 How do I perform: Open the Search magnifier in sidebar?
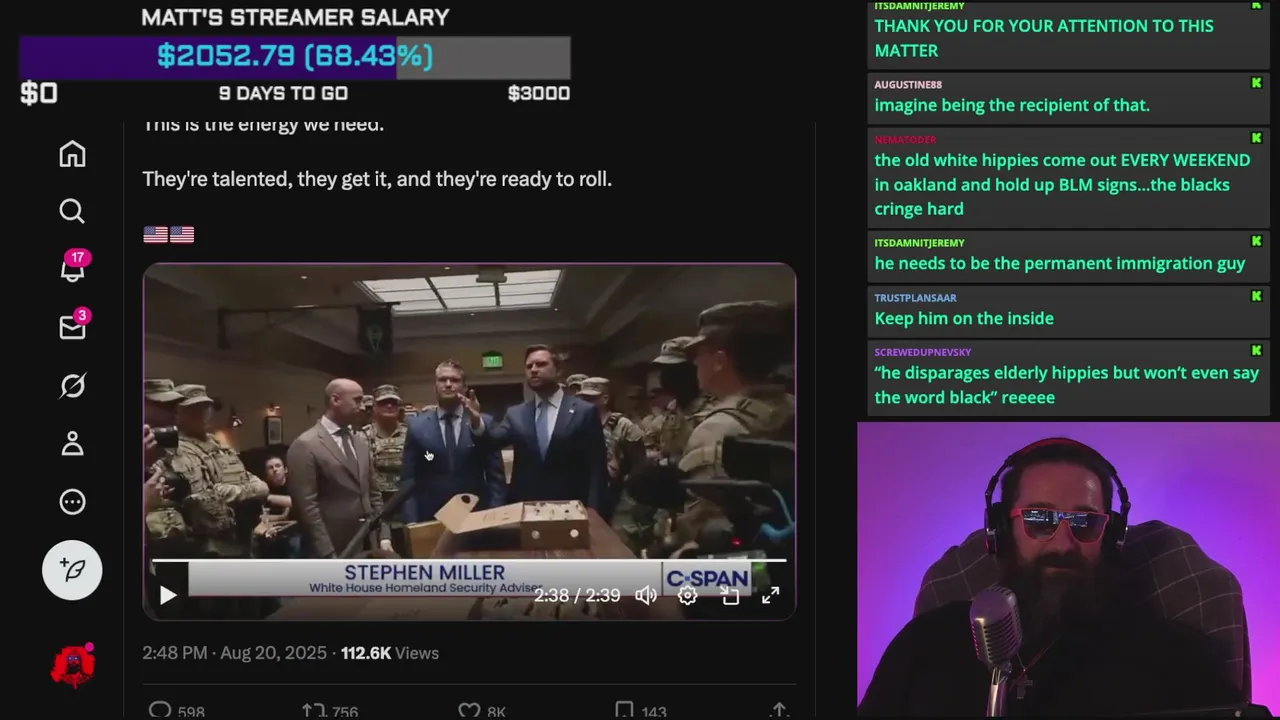coord(72,211)
